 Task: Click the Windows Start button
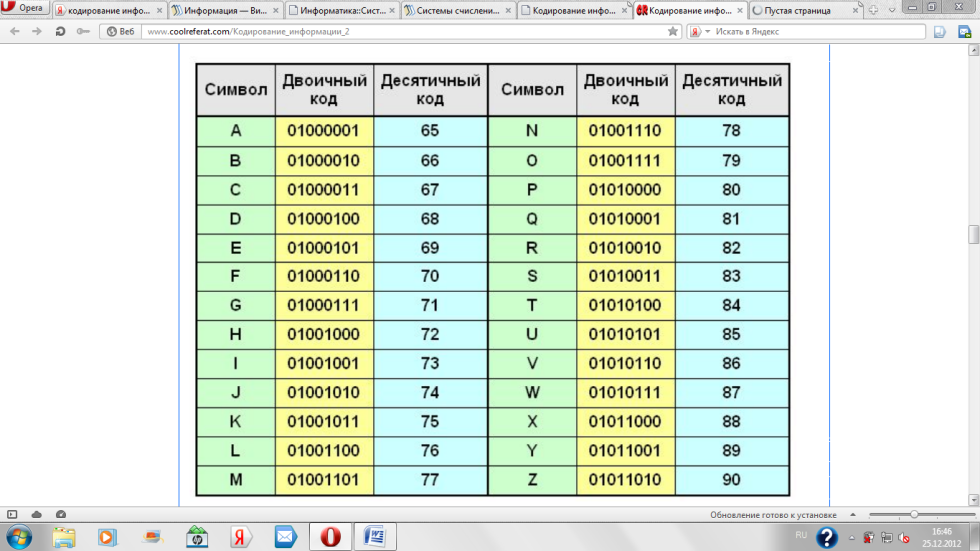click(x=18, y=537)
